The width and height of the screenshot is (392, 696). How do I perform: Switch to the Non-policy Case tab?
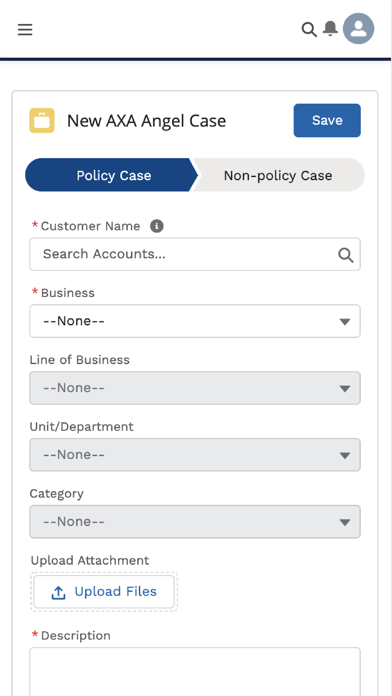(x=278, y=175)
